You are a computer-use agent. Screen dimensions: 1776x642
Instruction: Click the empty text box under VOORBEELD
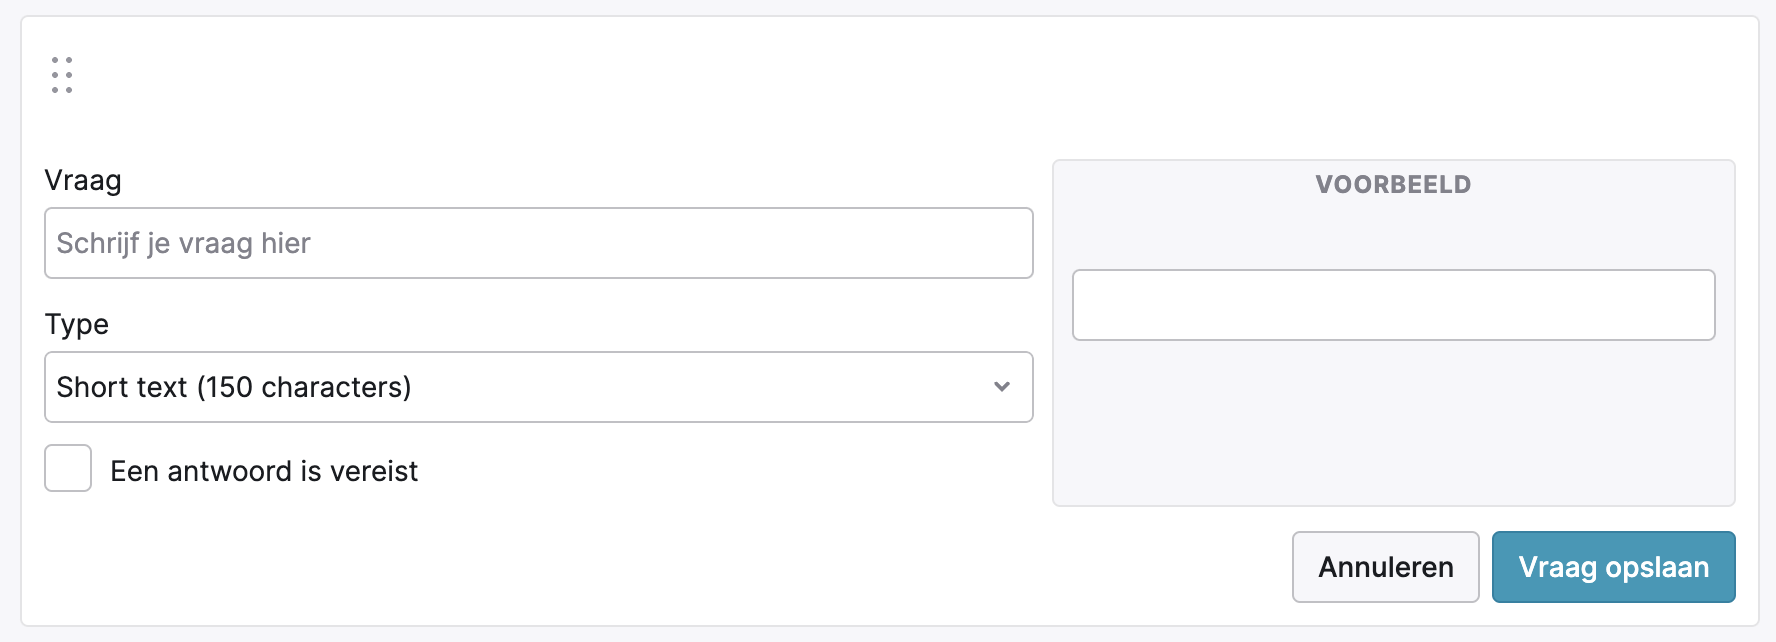pyautogui.click(x=1393, y=305)
